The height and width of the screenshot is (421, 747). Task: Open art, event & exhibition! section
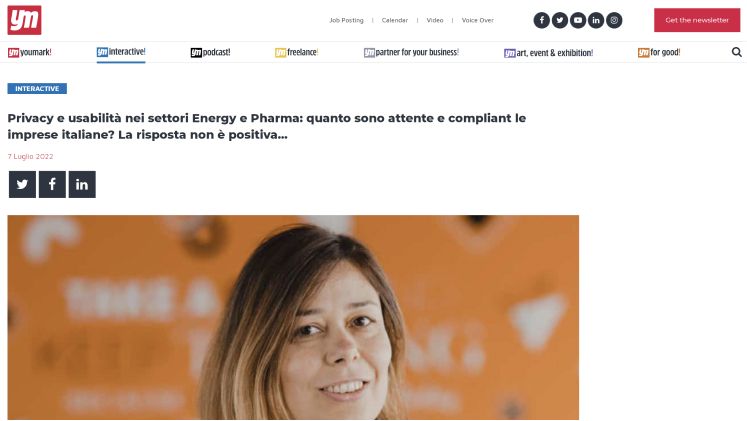(548, 53)
